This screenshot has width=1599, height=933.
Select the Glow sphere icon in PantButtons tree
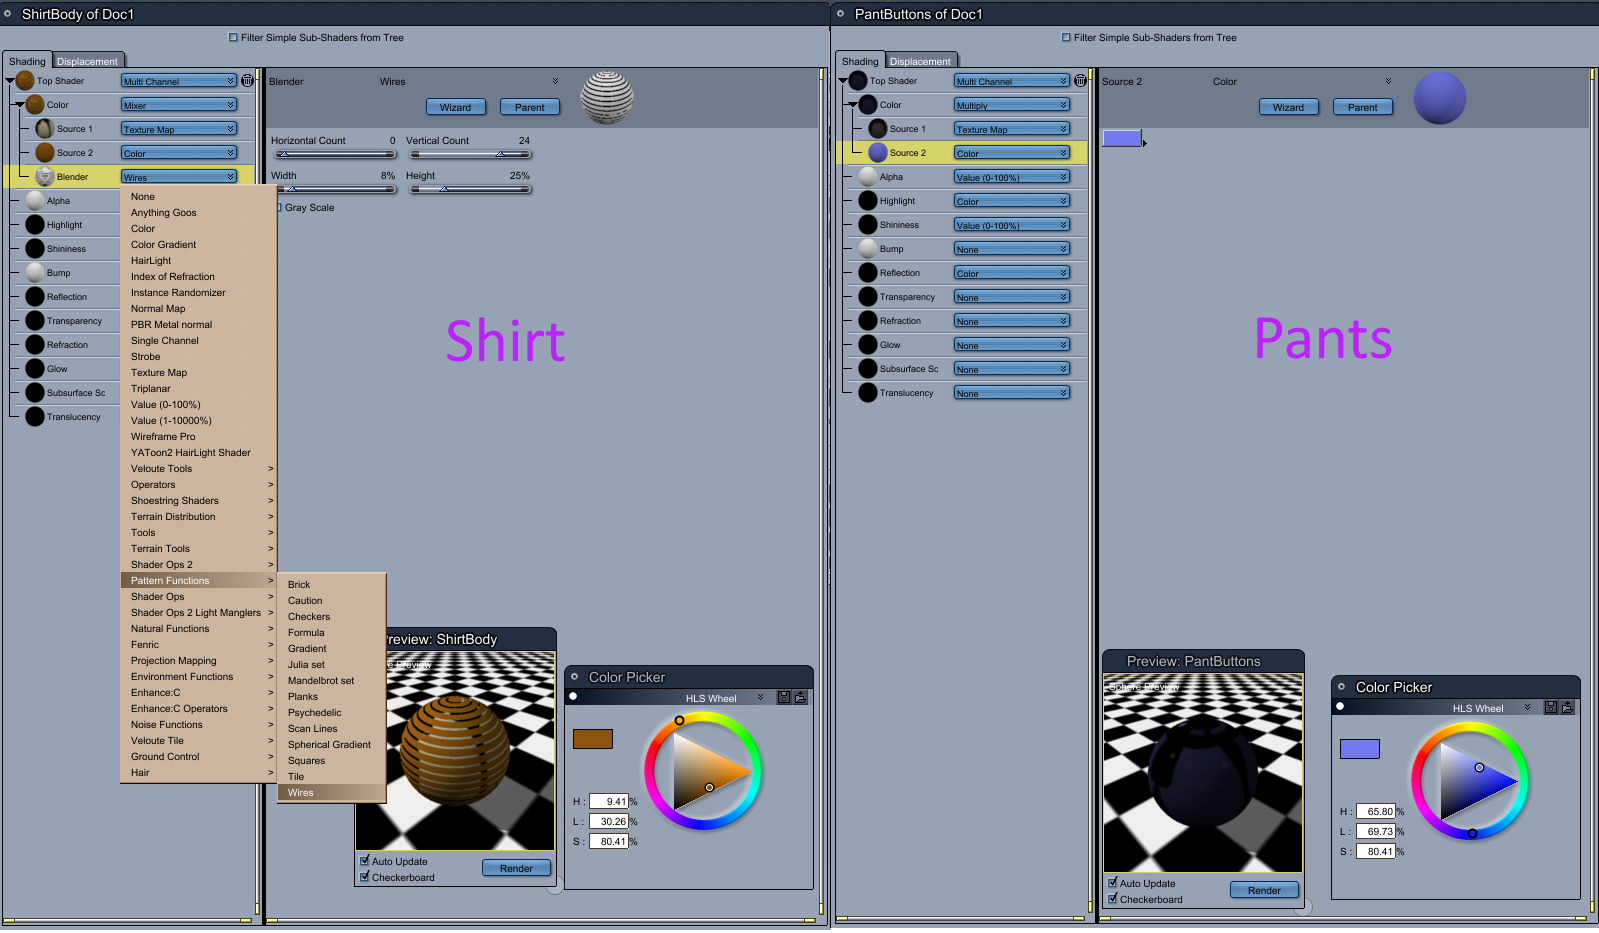[x=868, y=344]
